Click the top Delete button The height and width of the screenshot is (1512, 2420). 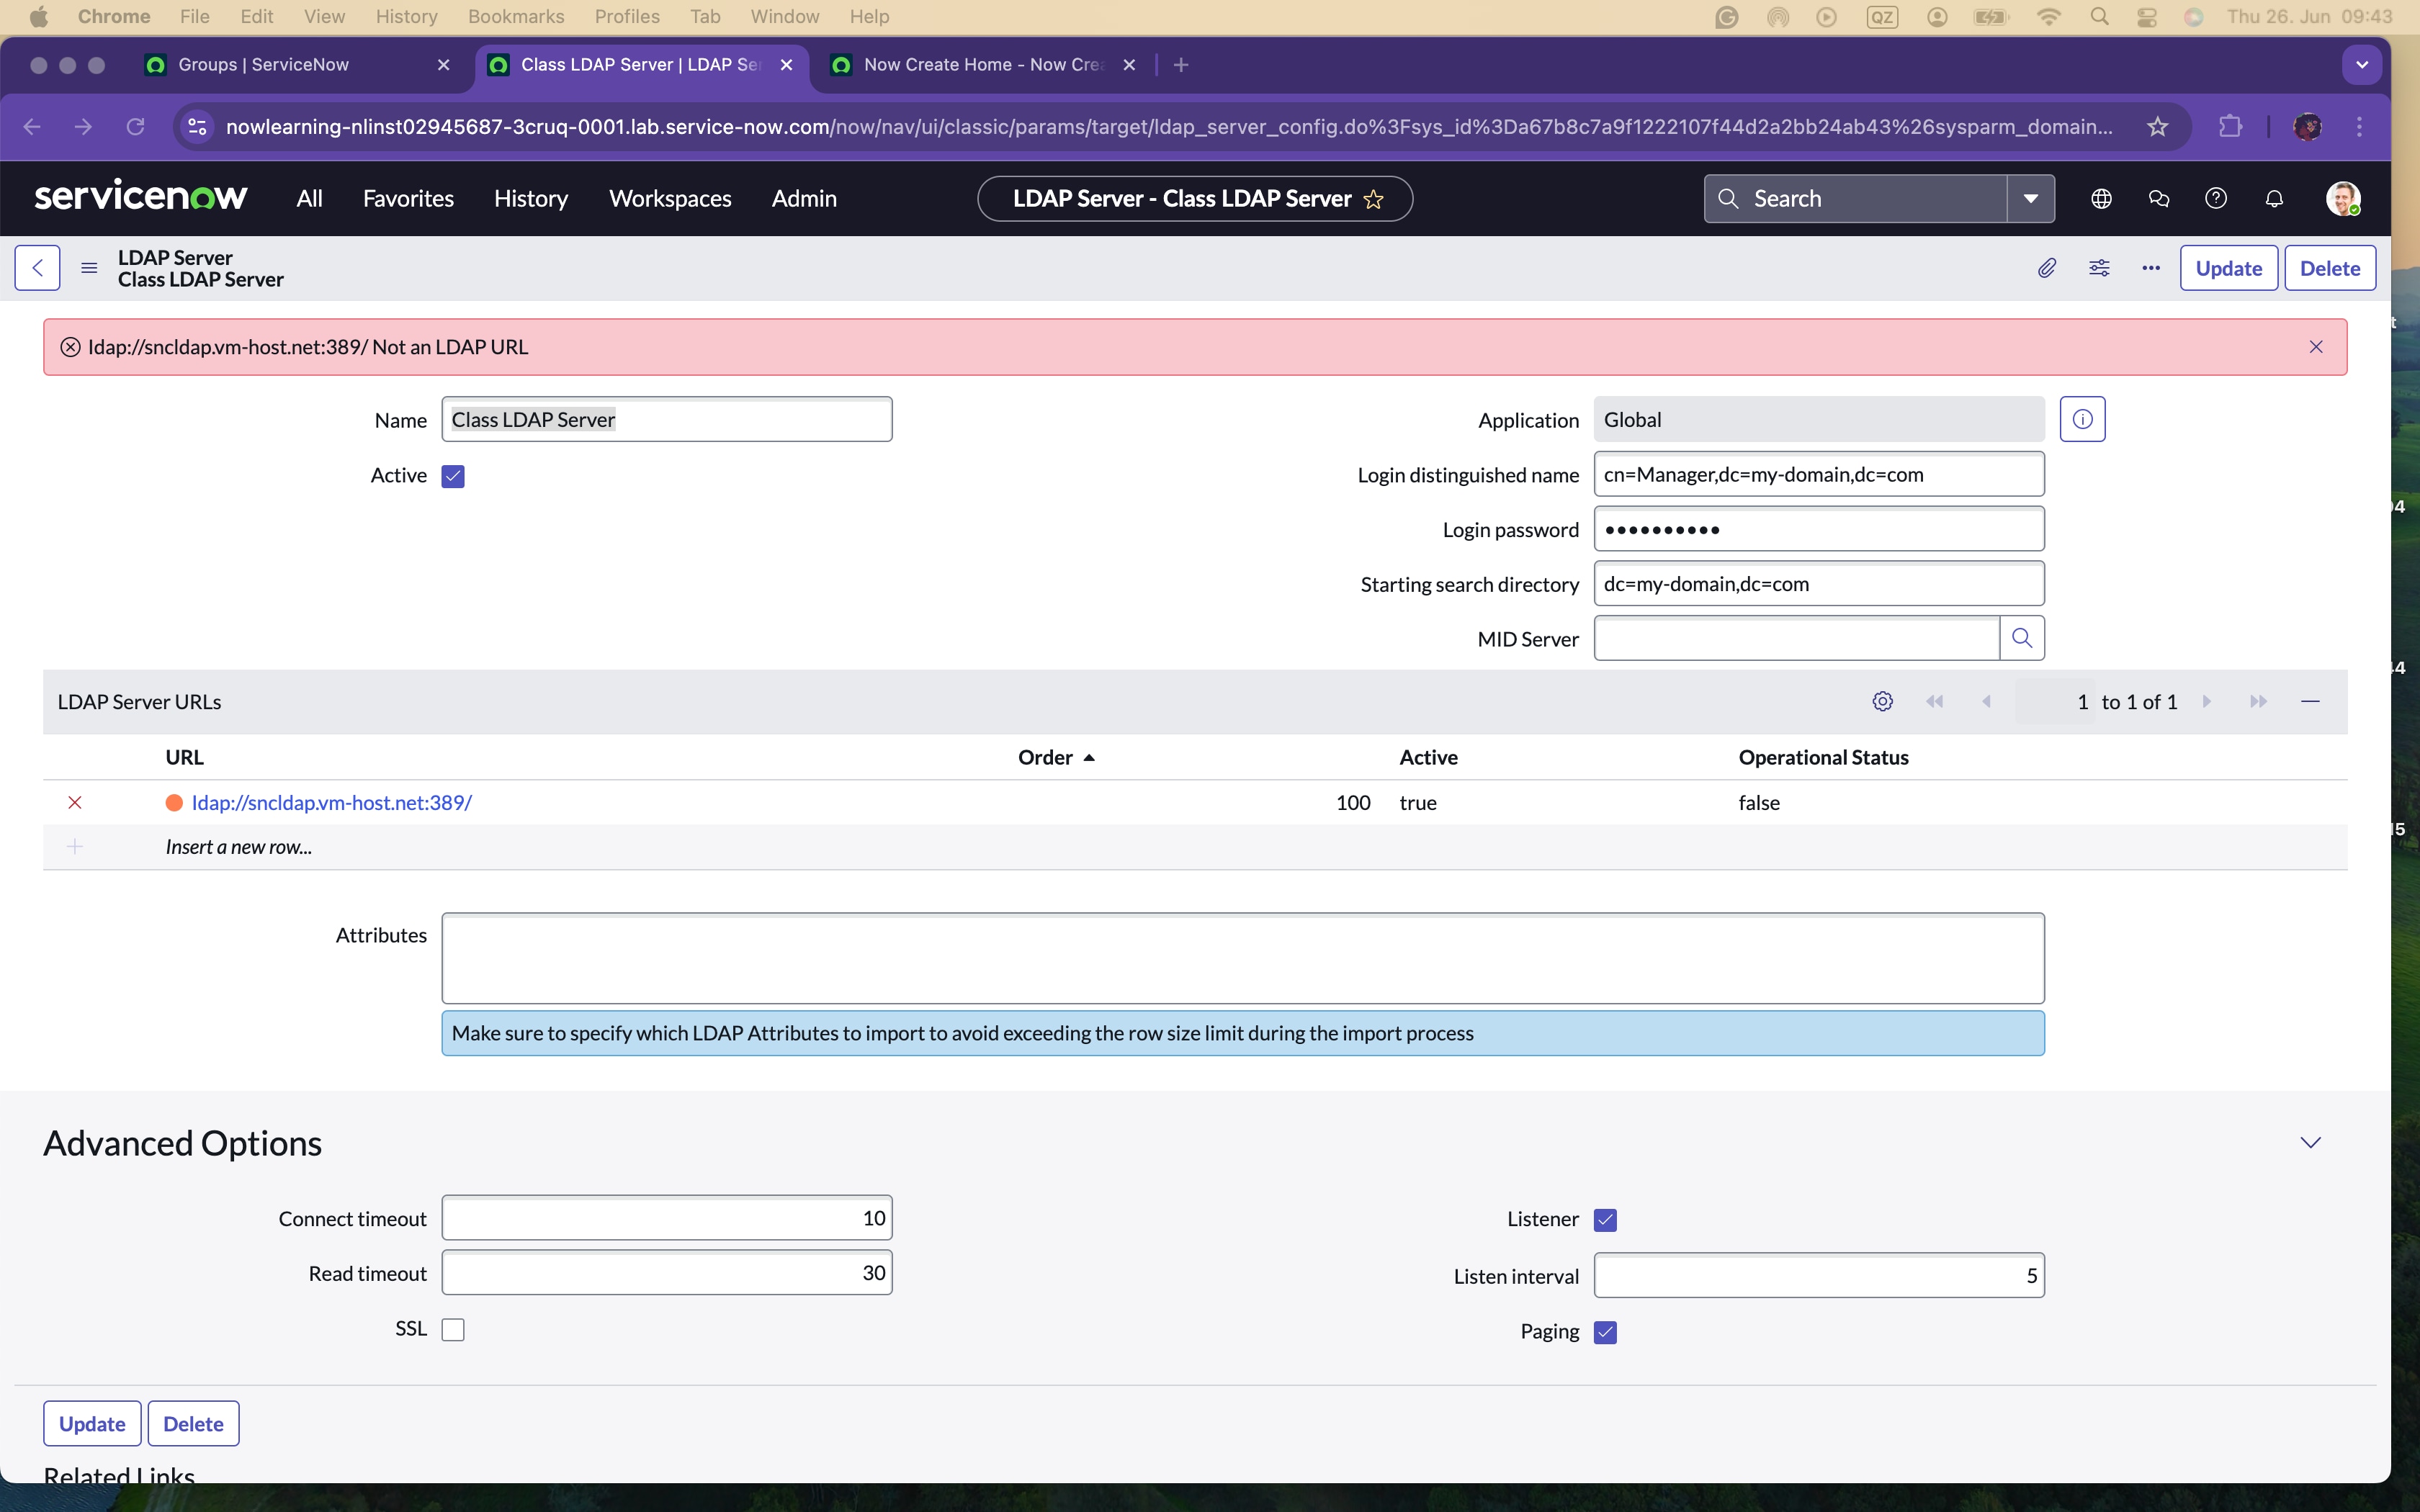coord(2330,268)
